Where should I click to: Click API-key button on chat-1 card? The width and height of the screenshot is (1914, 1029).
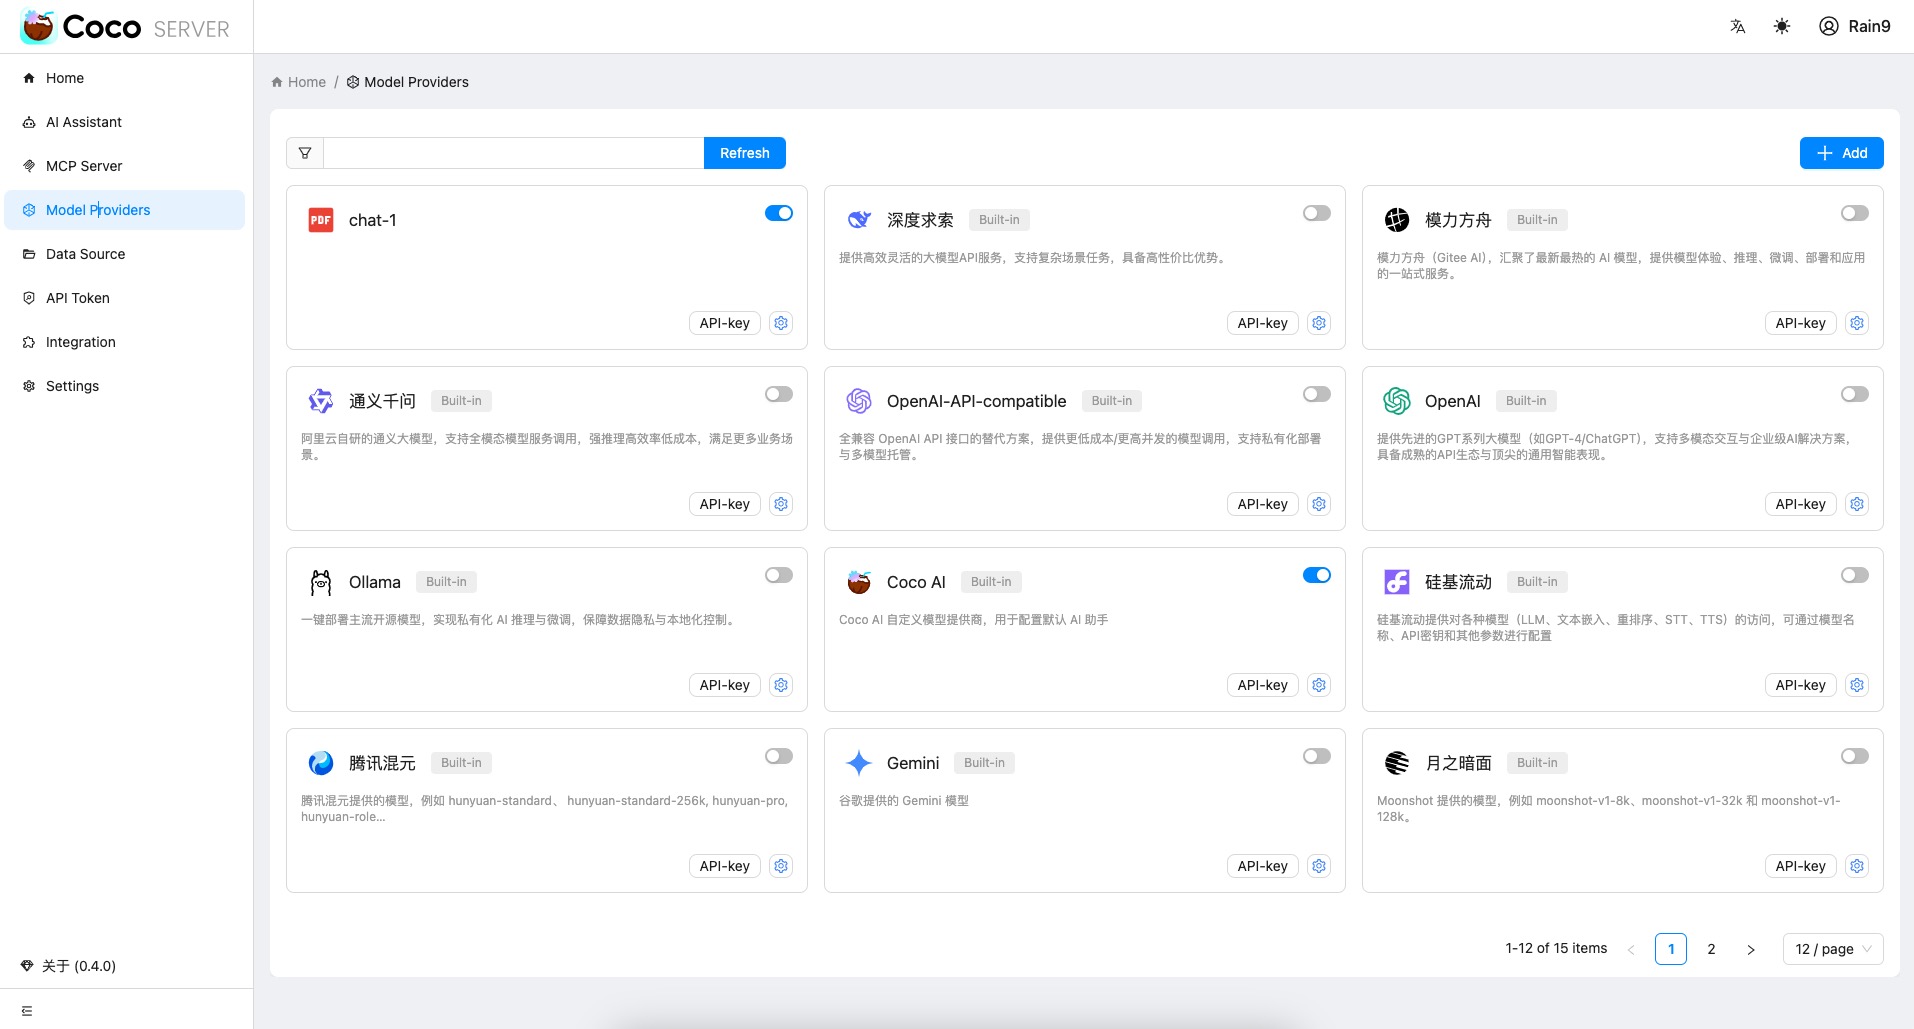(725, 323)
